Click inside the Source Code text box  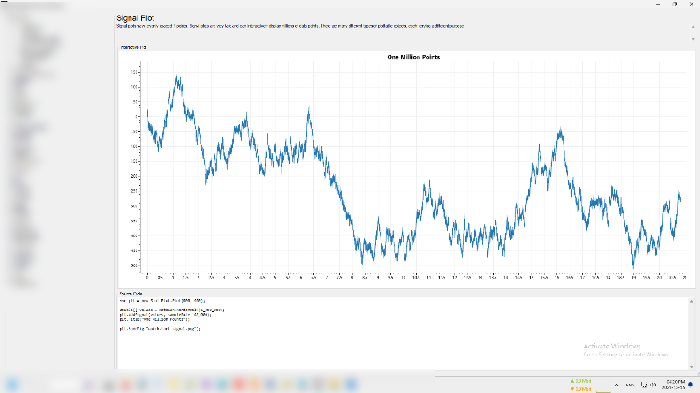(x=402, y=333)
